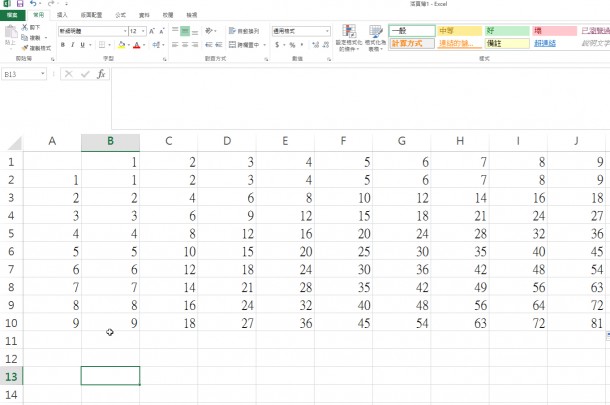
Task: Click the Paste clipboard icon
Action: [11, 32]
